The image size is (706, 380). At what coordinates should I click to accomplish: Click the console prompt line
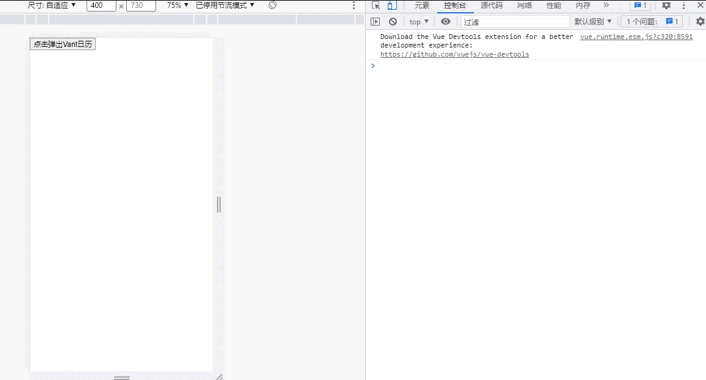[536, 66]
